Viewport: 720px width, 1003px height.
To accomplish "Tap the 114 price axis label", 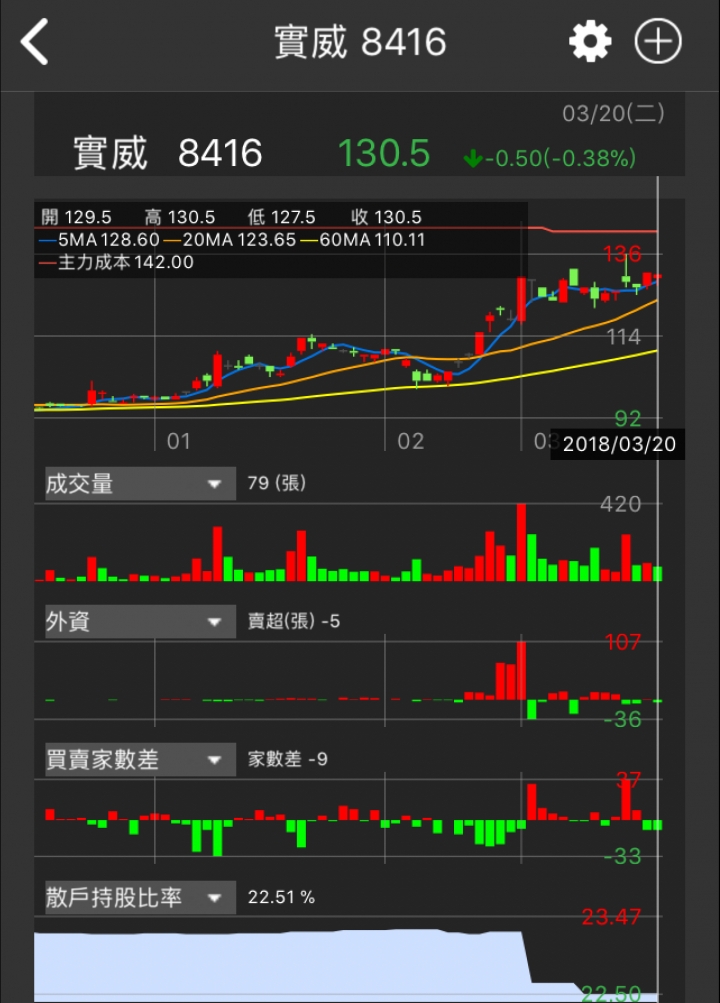I will pyautogui.click(x=623, y=336).
